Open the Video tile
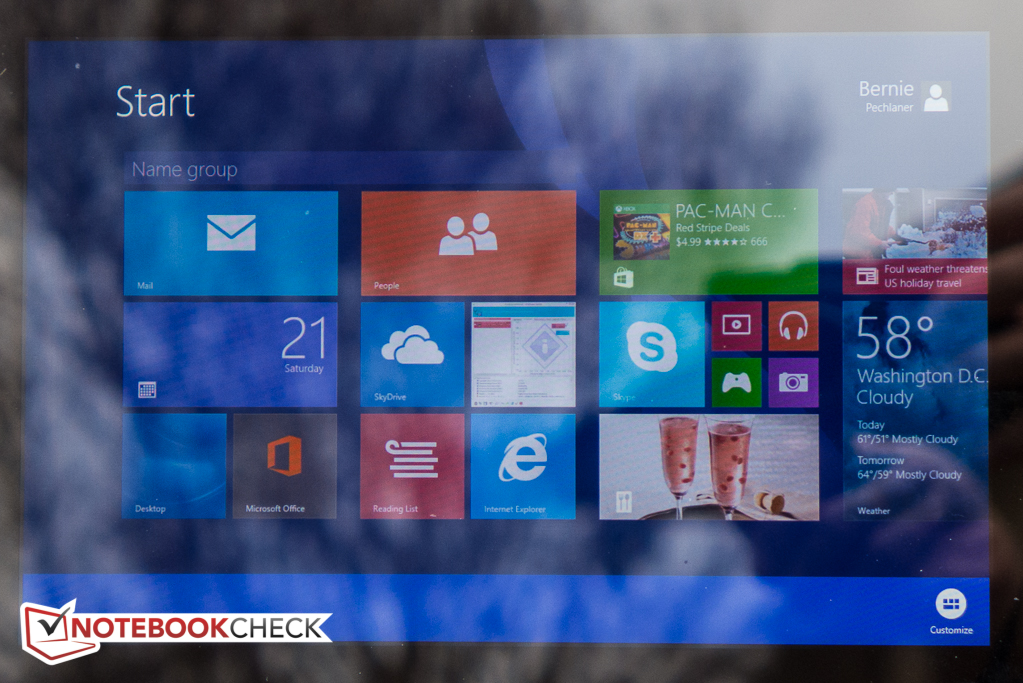The image size is (1023, 683). (x=737, y=326)
